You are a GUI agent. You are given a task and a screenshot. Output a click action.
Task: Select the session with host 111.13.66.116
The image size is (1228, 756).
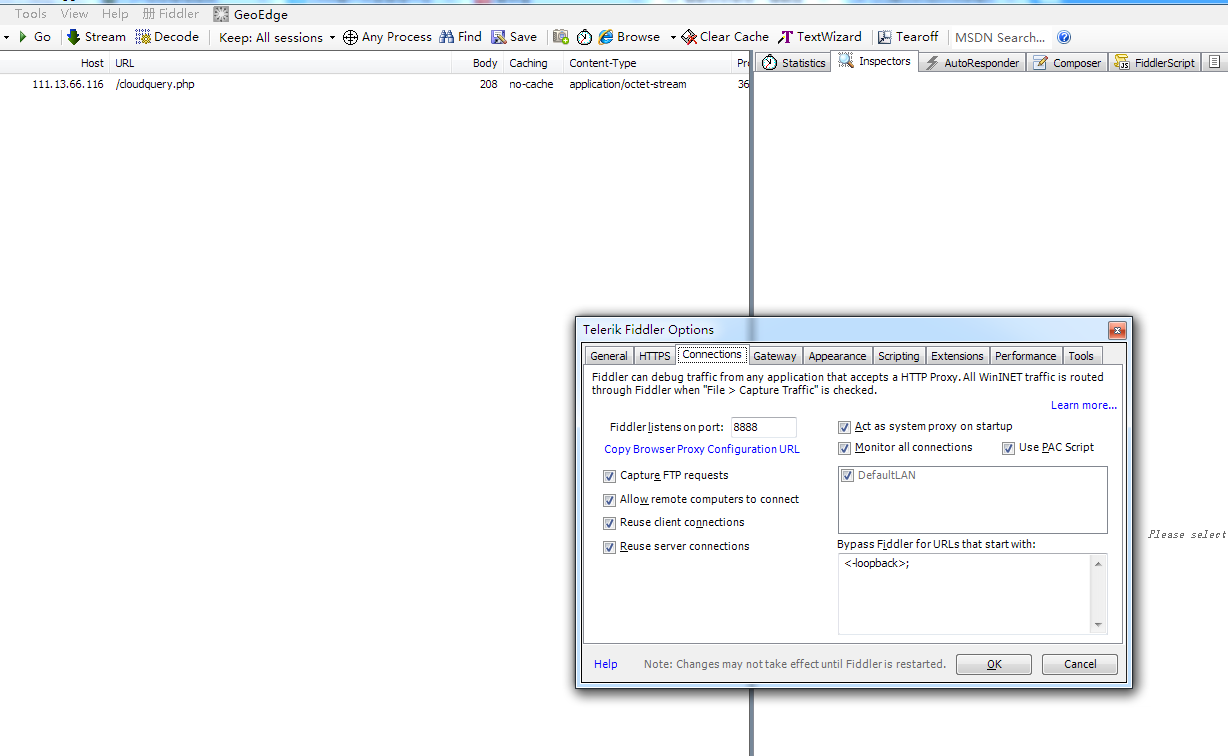[68, 84]
